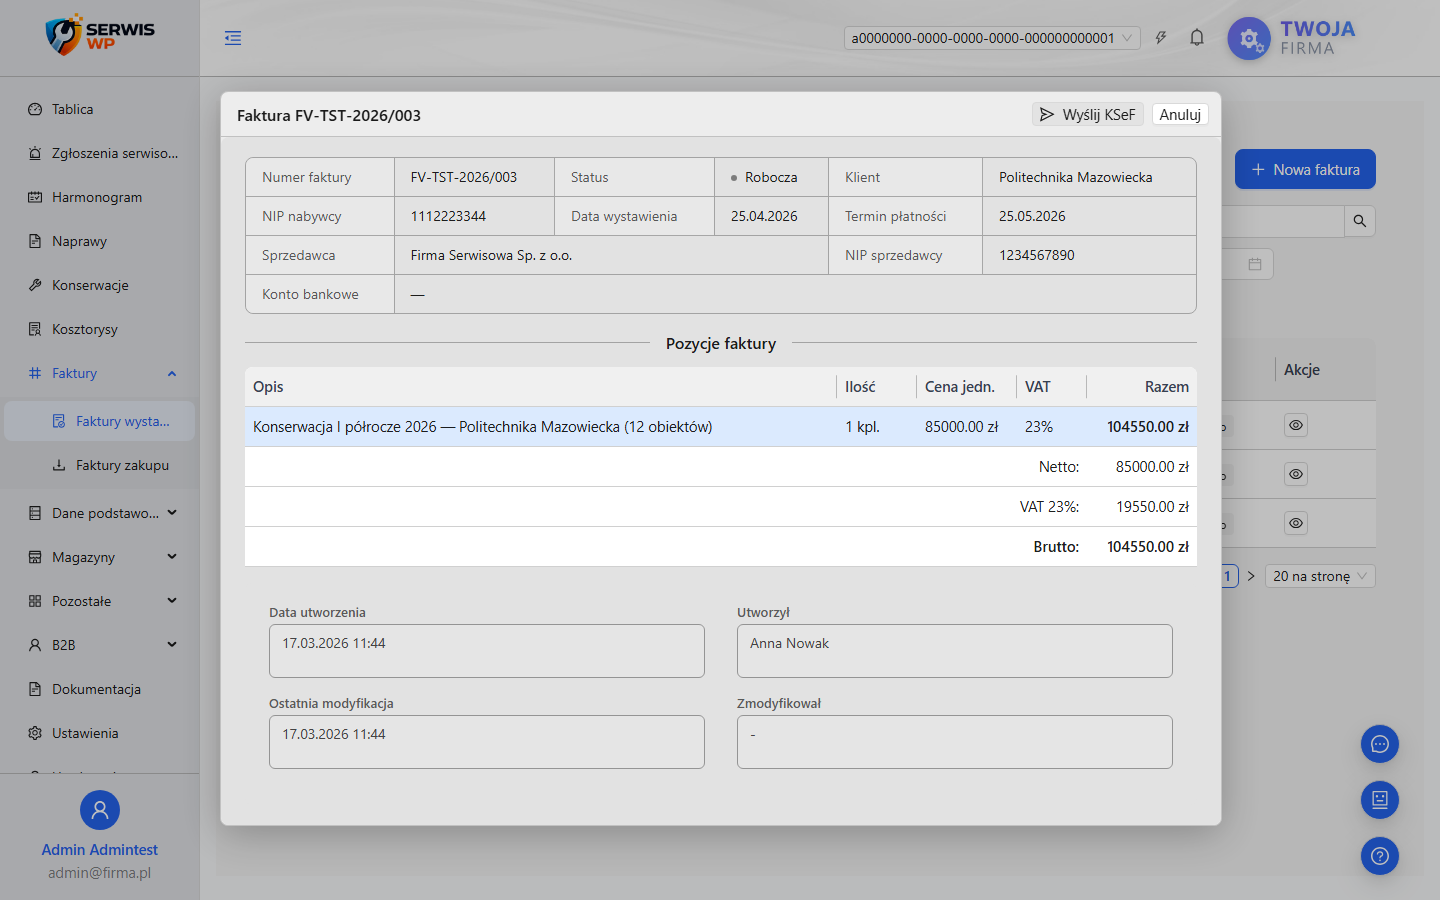The image size is (1440, 900).
Task: Click the Konserwacje wrench icon
Action: pos(35,285)
